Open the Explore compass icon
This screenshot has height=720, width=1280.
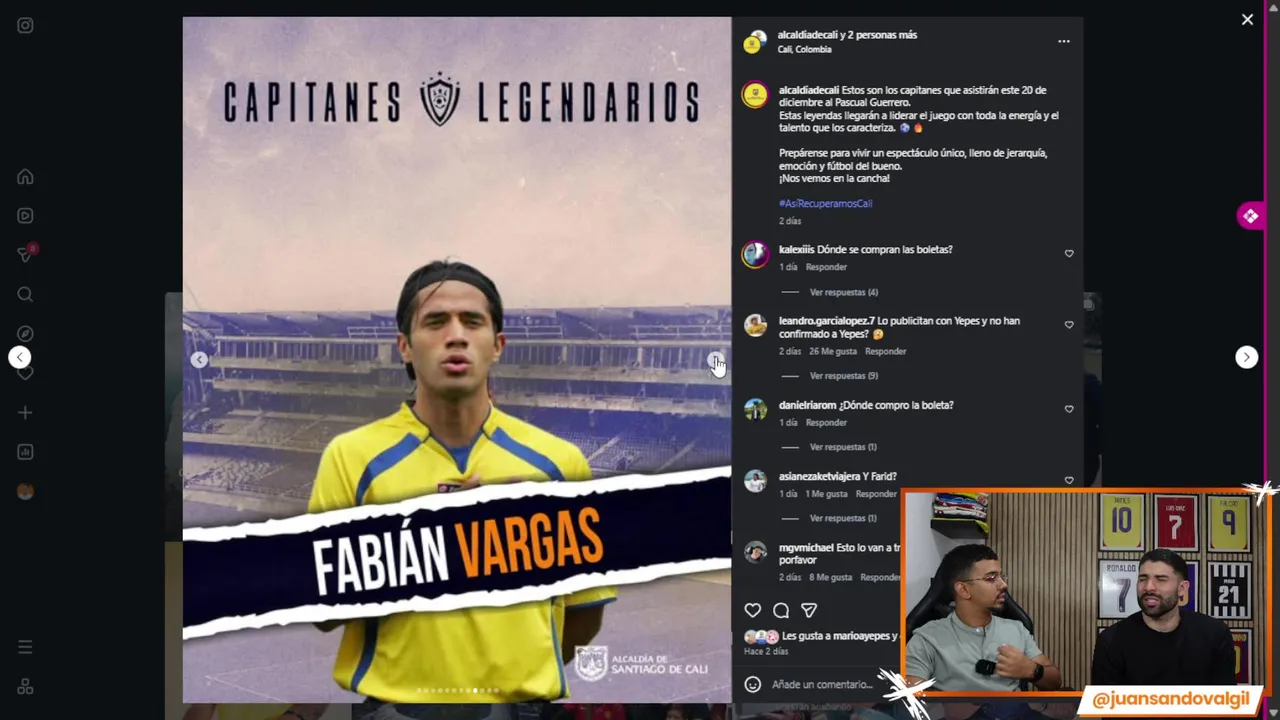coord(25,334)
